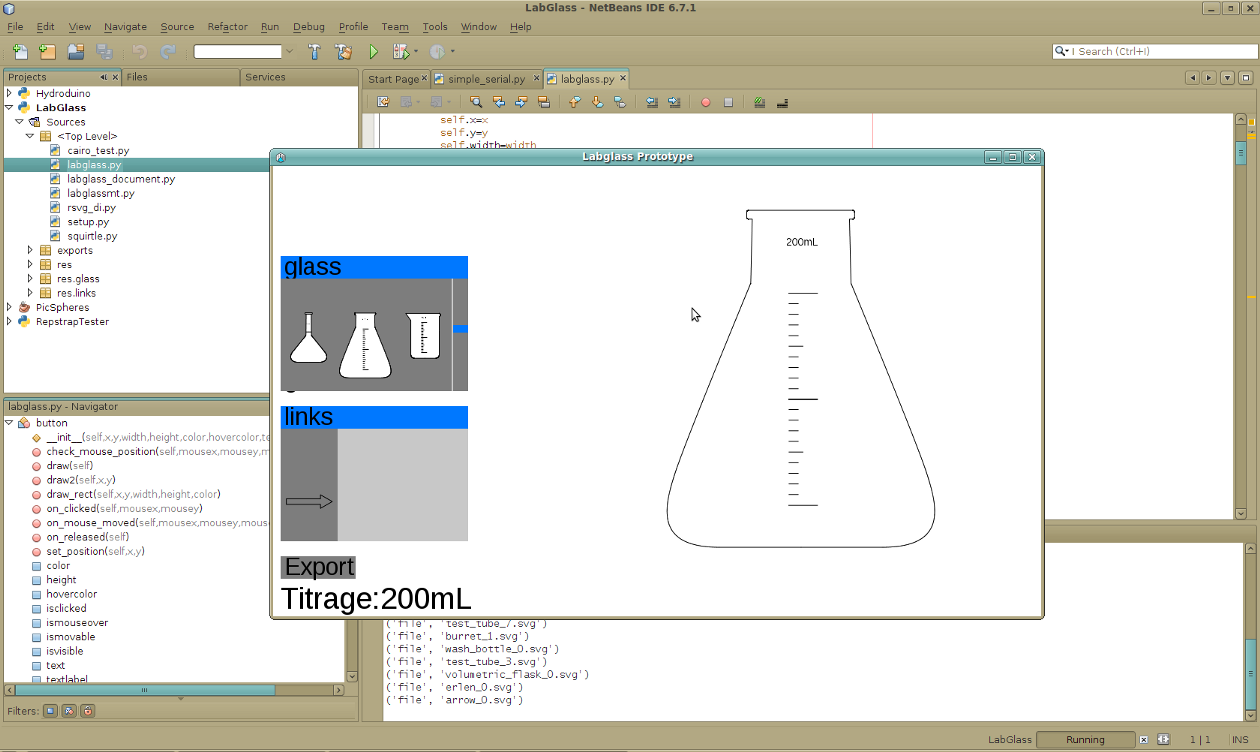Screen dimensions: 1260x752
Task: Click Find Previous Occurrence icon
Action: (x=499, y=102)
